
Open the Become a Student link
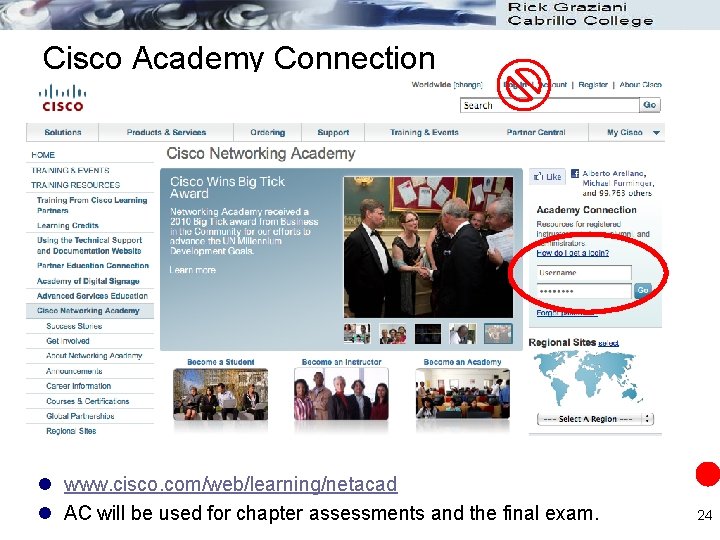click(x=220, y=362)
